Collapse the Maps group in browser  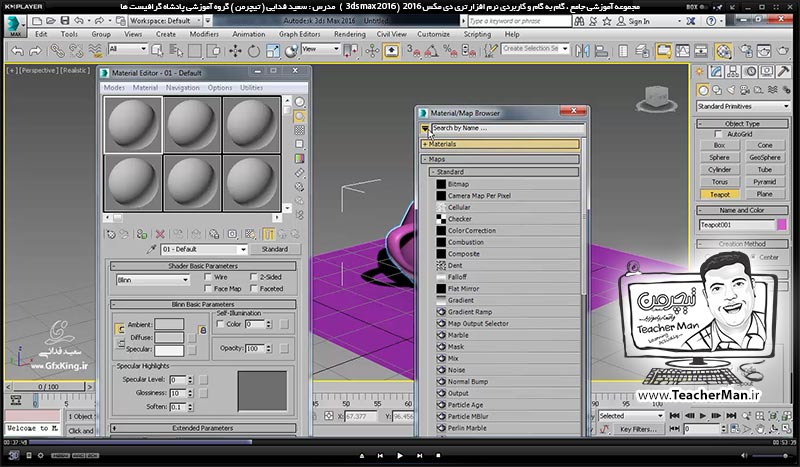[501, 159]
